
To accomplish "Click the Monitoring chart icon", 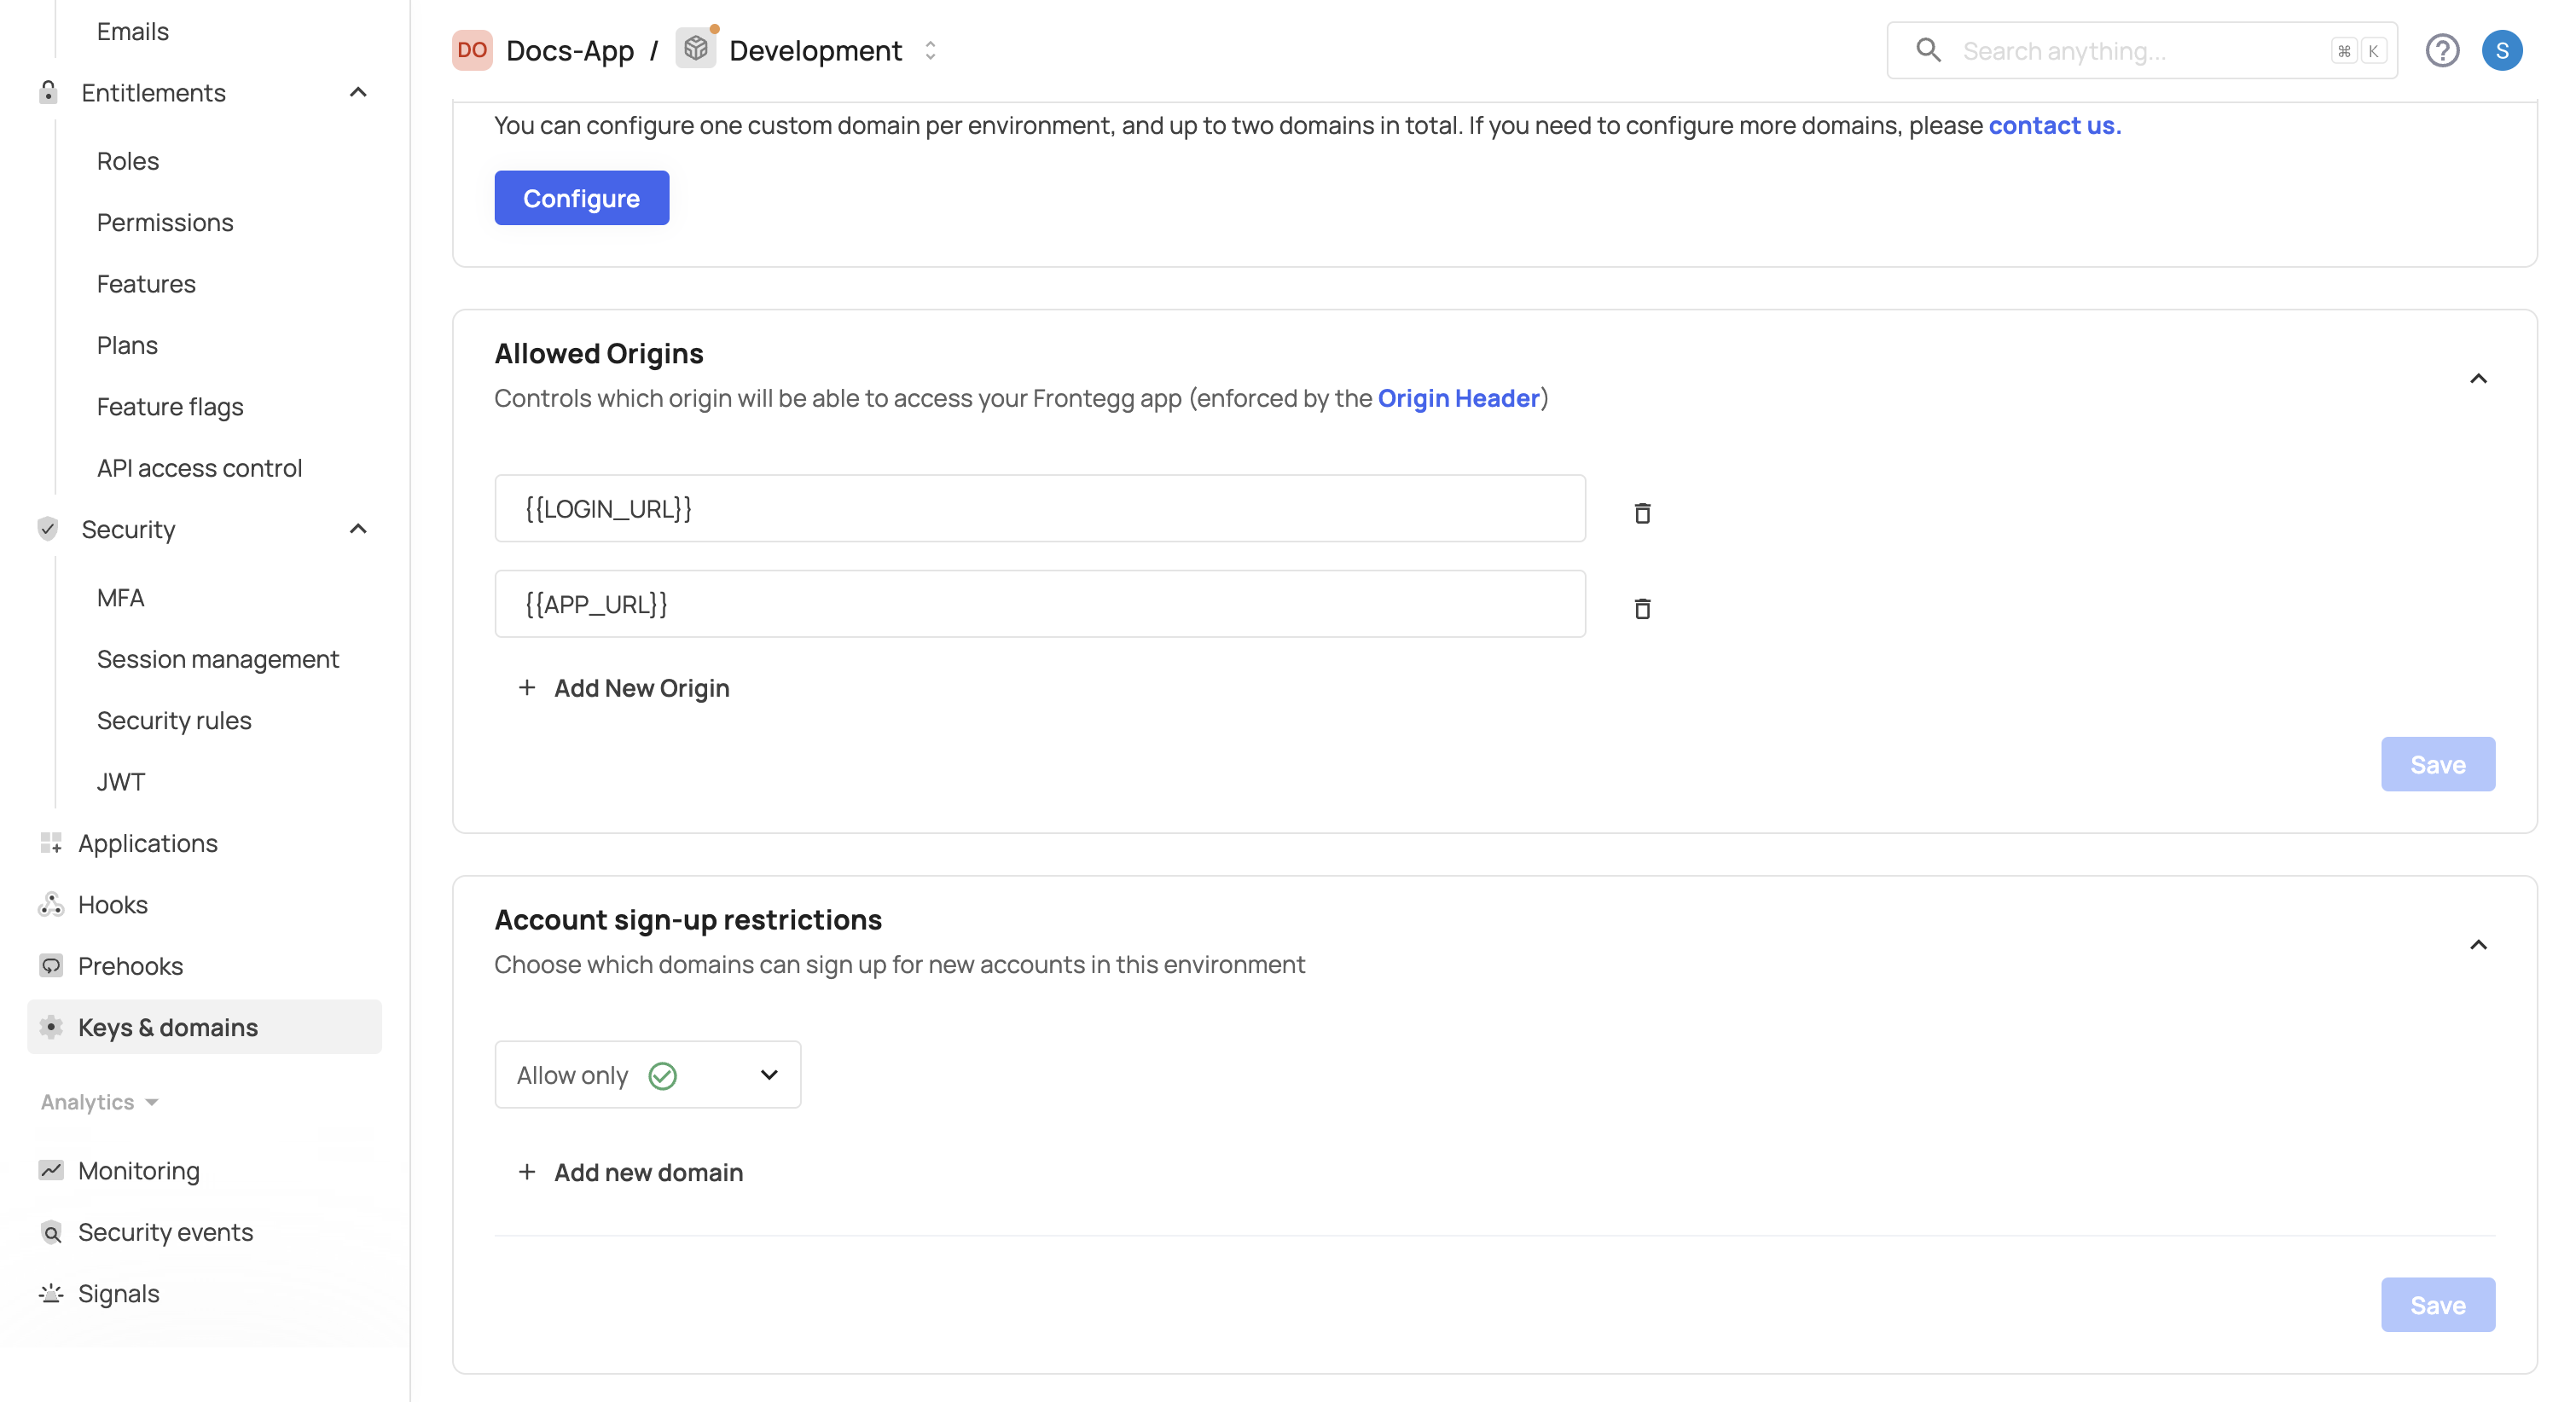I will pos(51,1171).
